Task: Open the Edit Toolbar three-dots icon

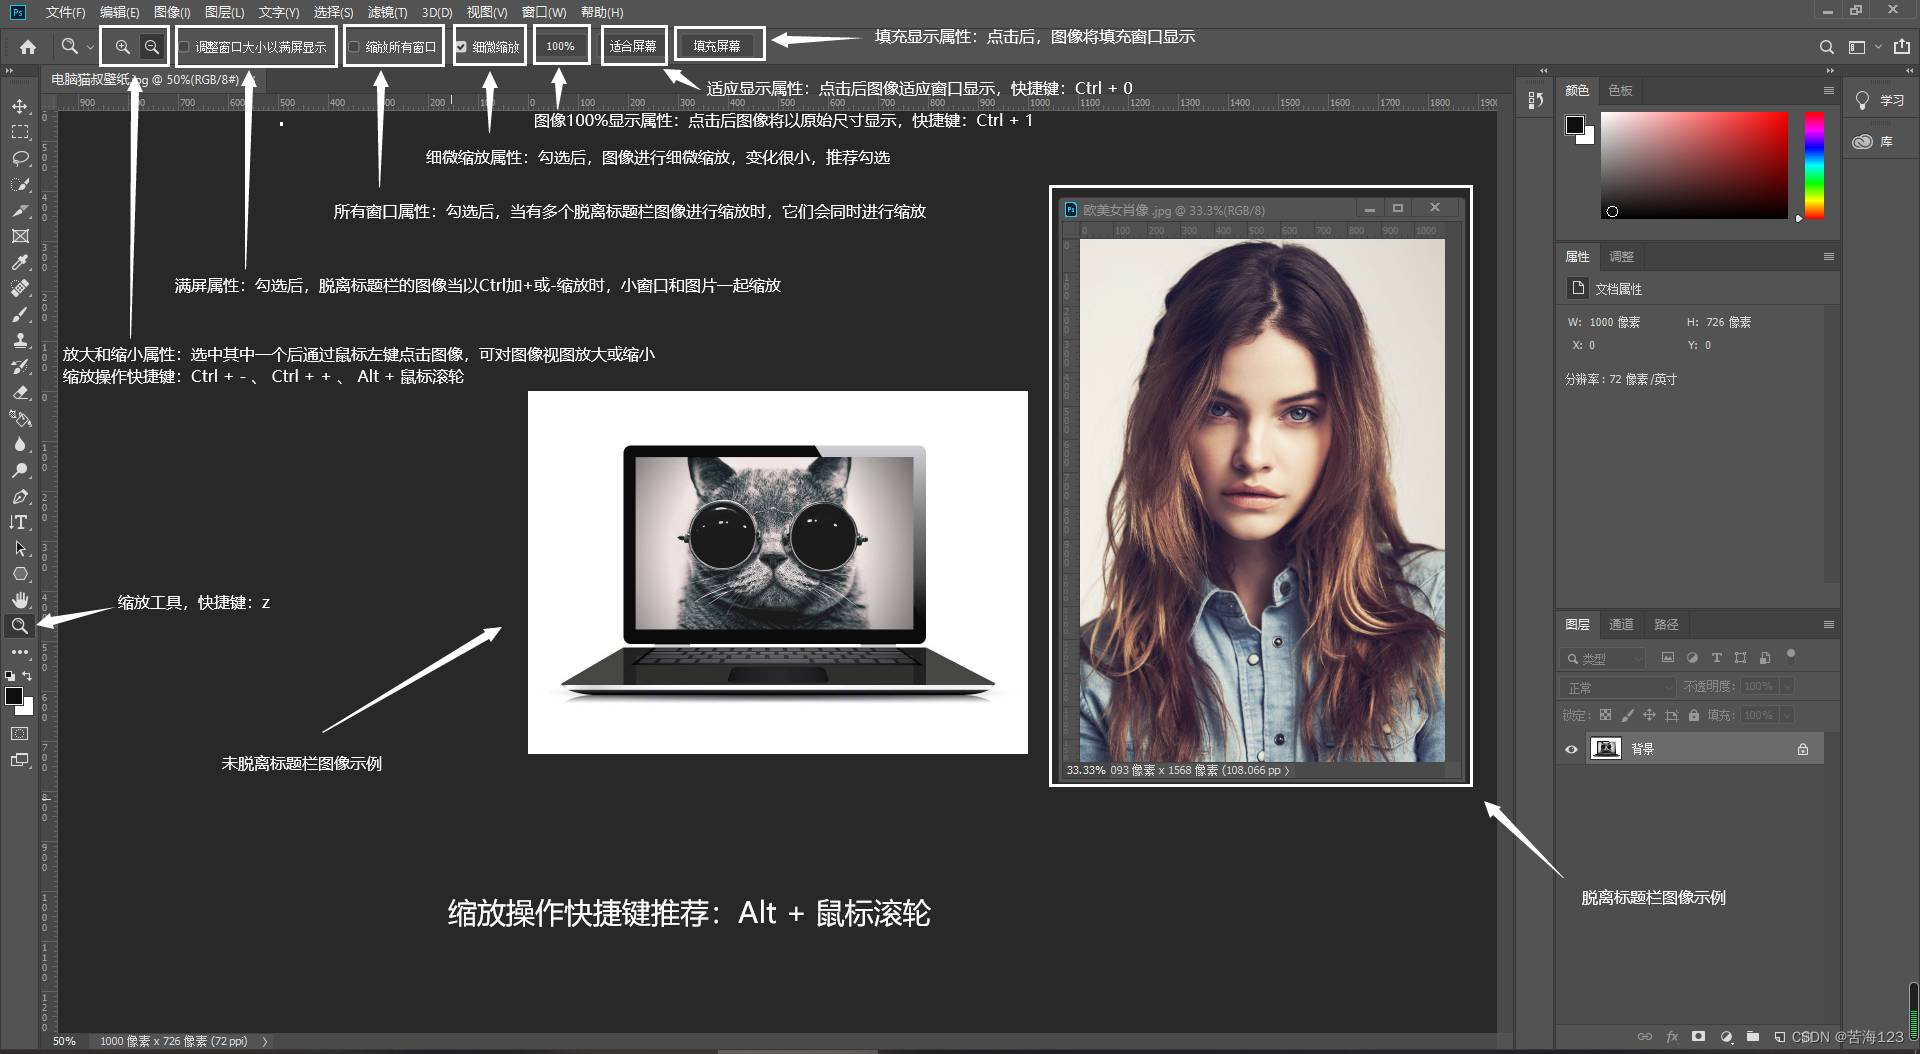Action: pos(20,652)
